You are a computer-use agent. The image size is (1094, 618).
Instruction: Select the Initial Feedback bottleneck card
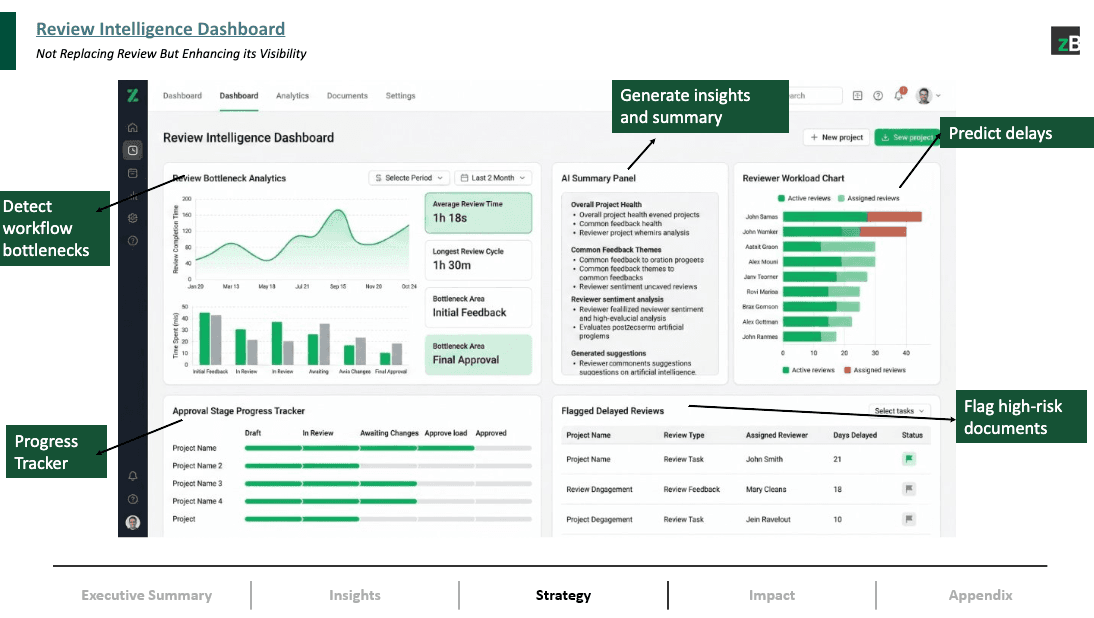478,307
